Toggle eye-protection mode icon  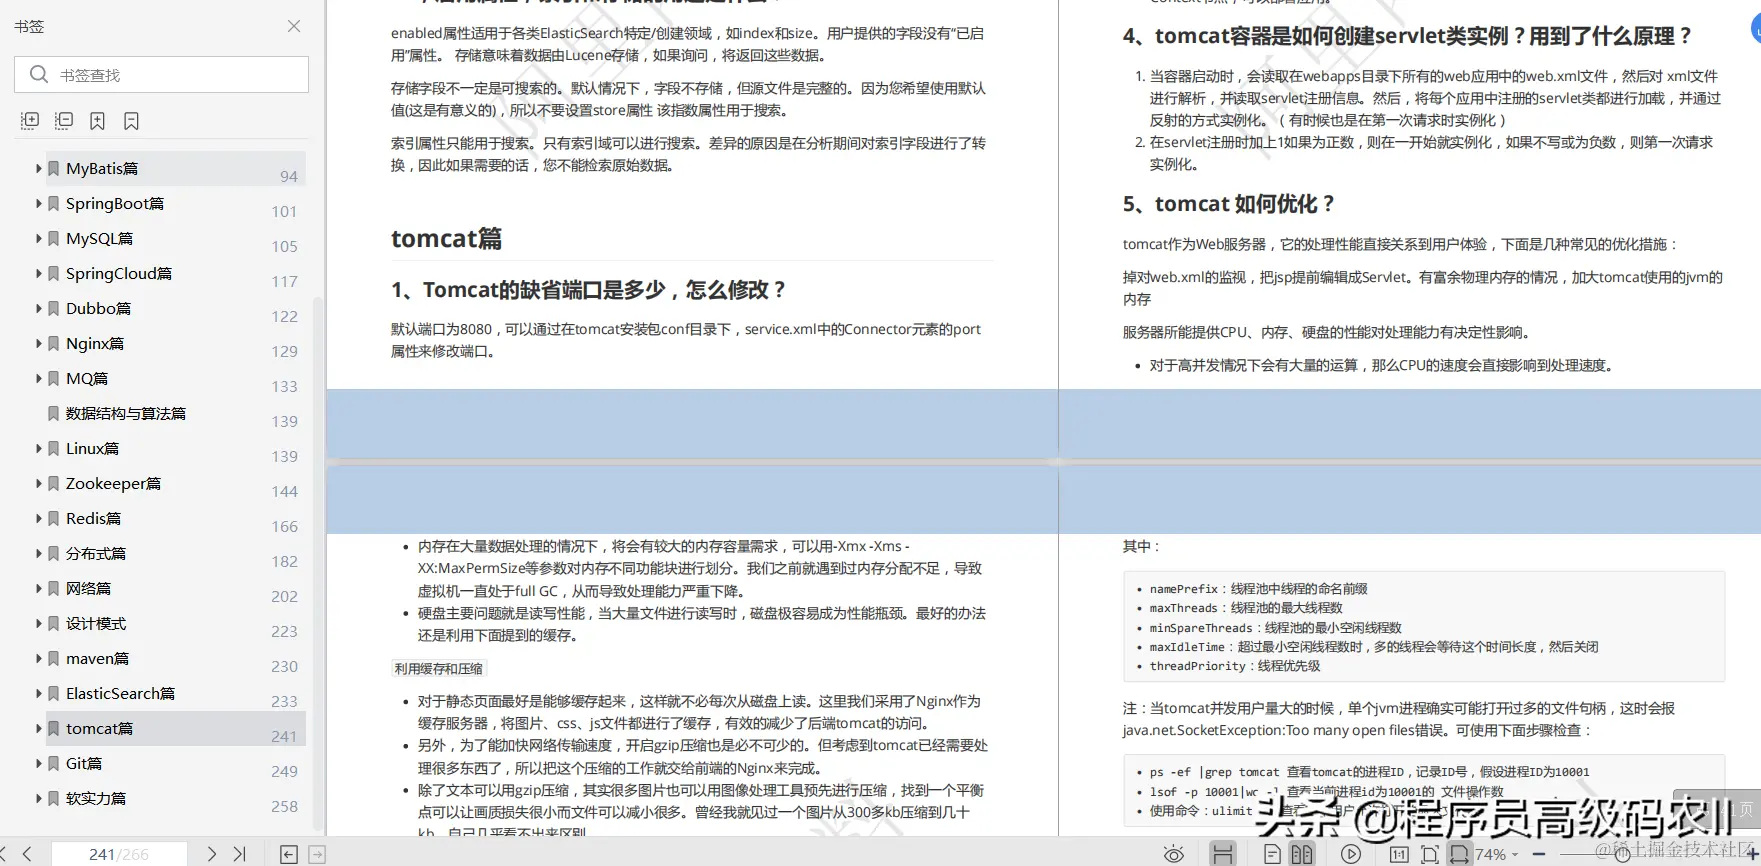1174,854
